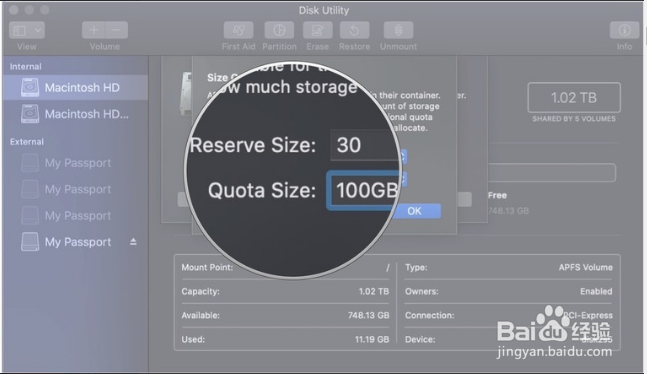The image size is (647, 374).
Task: Click the External section header
Action: click(26, 142)
